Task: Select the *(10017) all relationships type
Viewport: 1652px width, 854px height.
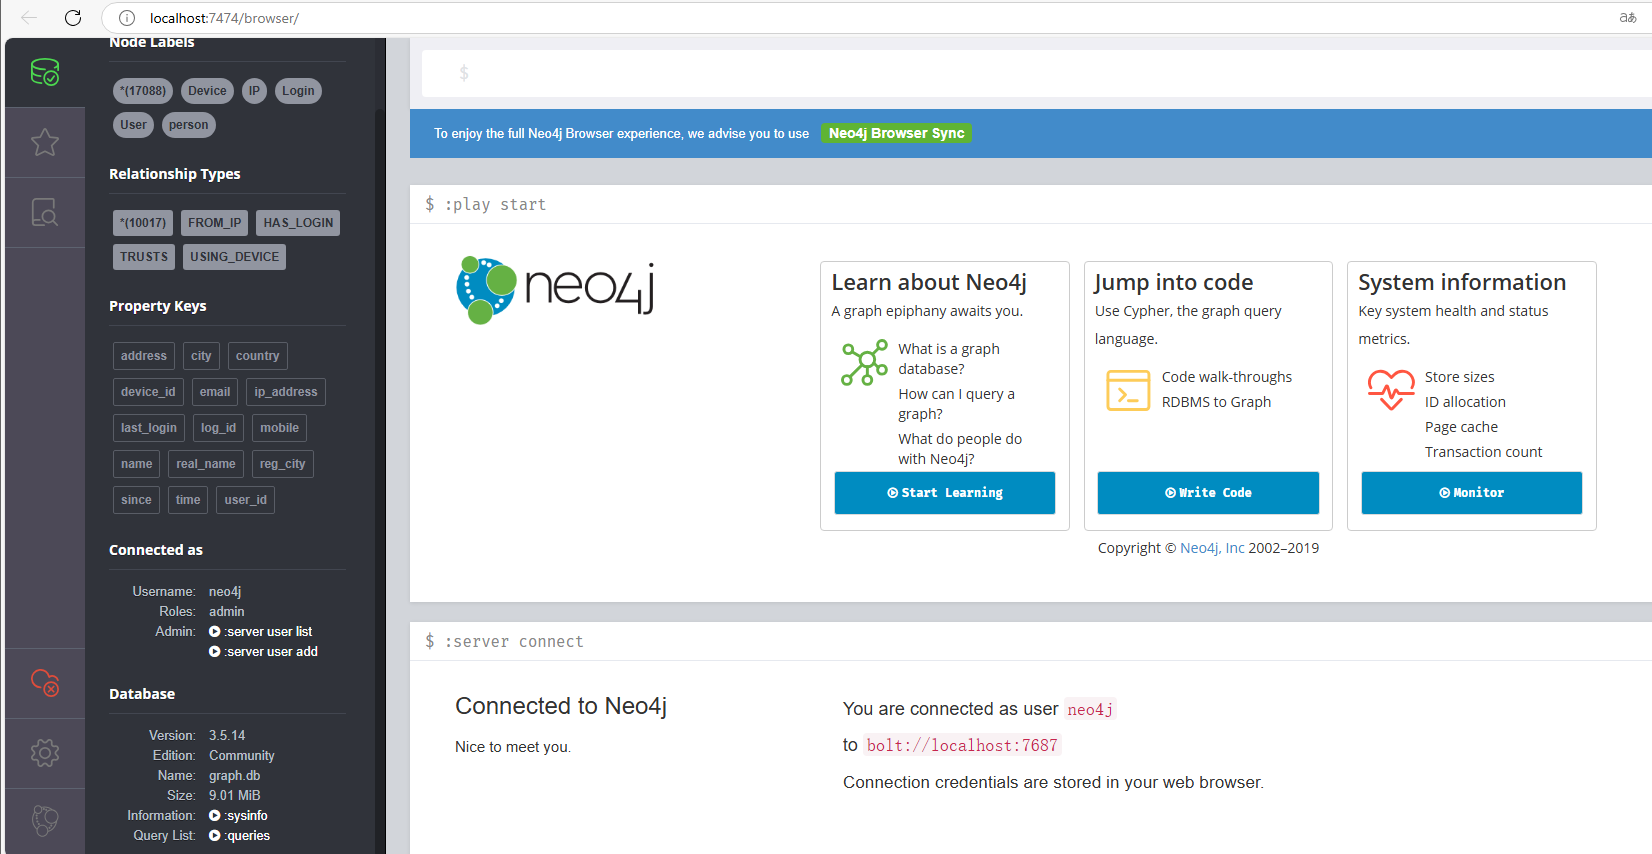Action: 143,223
